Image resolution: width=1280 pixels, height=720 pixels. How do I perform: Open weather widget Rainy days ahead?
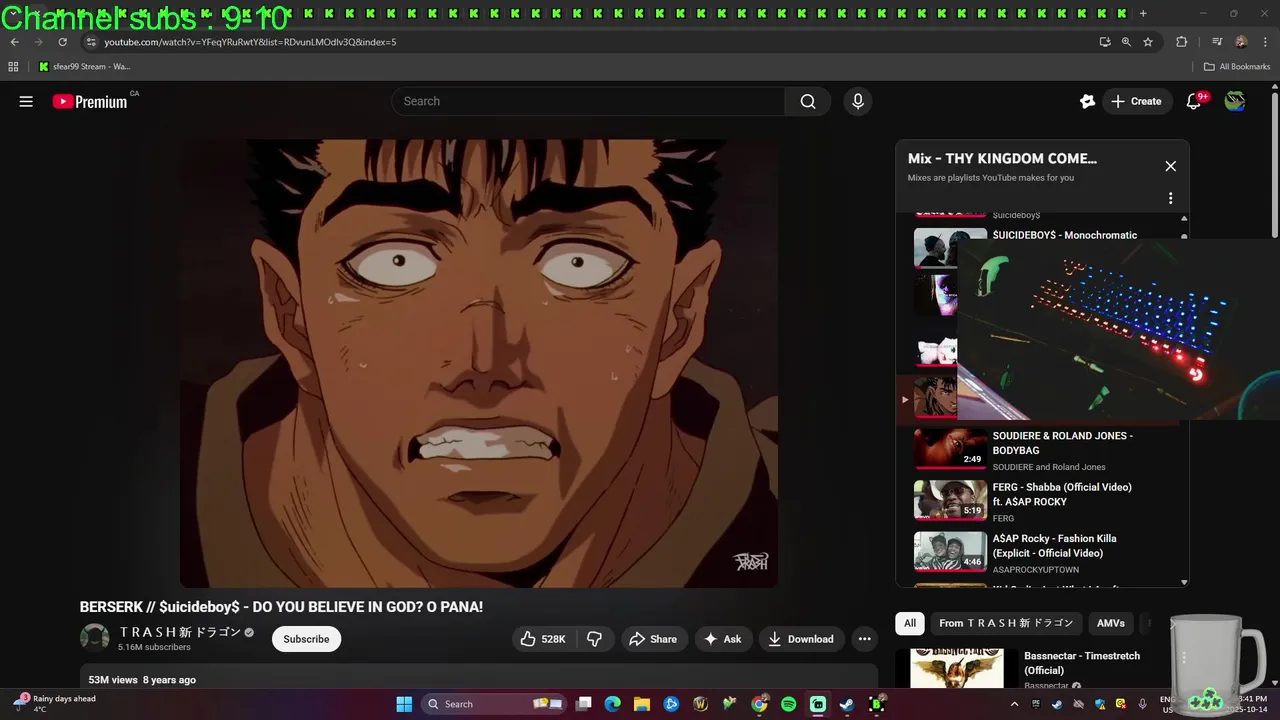tap(55, 704)
